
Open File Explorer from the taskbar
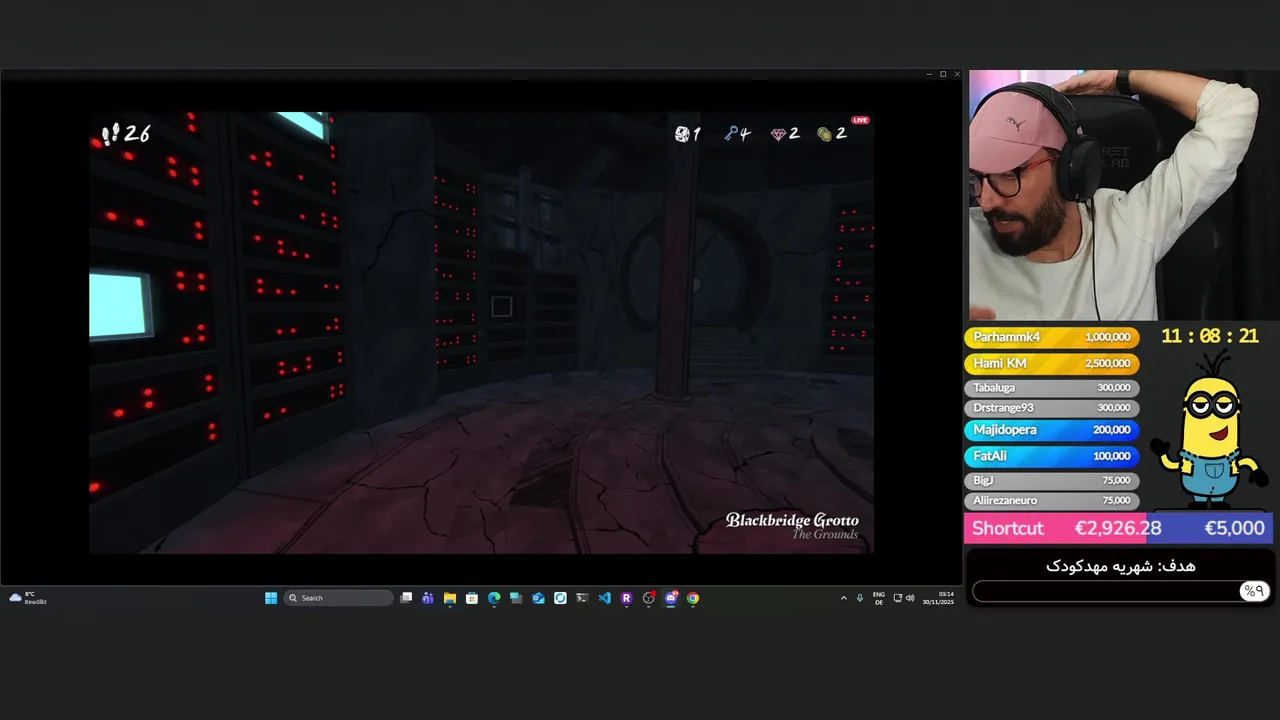tap(450, 598)
